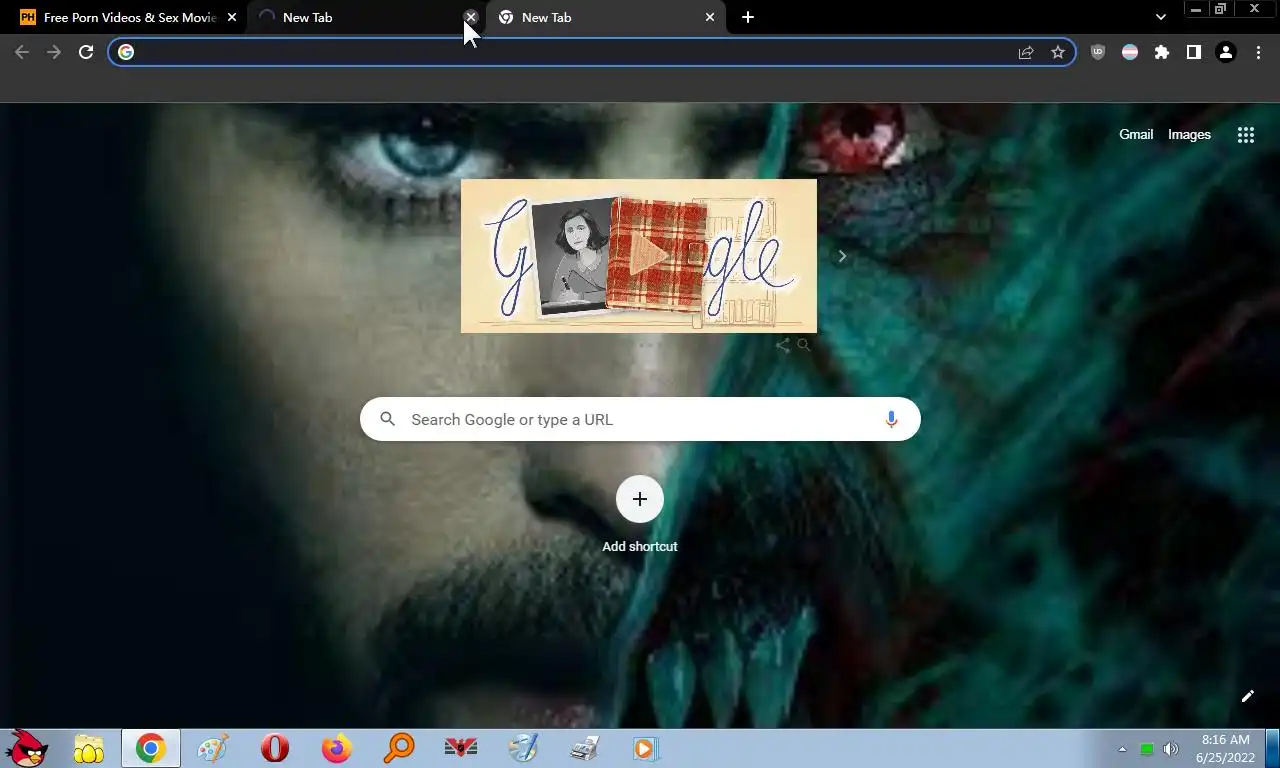Launch the paint palette app from taskbar
Screen dimensions: 1280x768
click(x=213, y=748)
